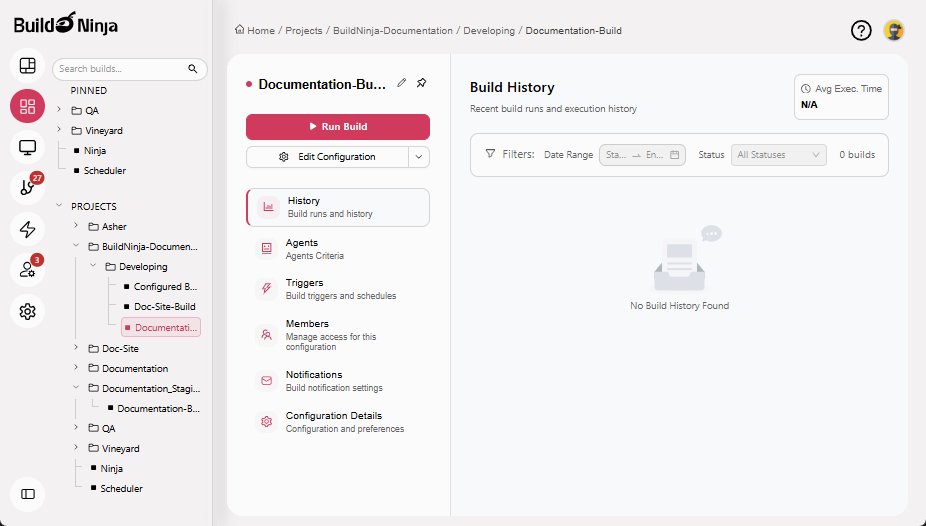926x526 pixels.
Task: Expand the QA folder under Projects
Action: tap(76, 428)
